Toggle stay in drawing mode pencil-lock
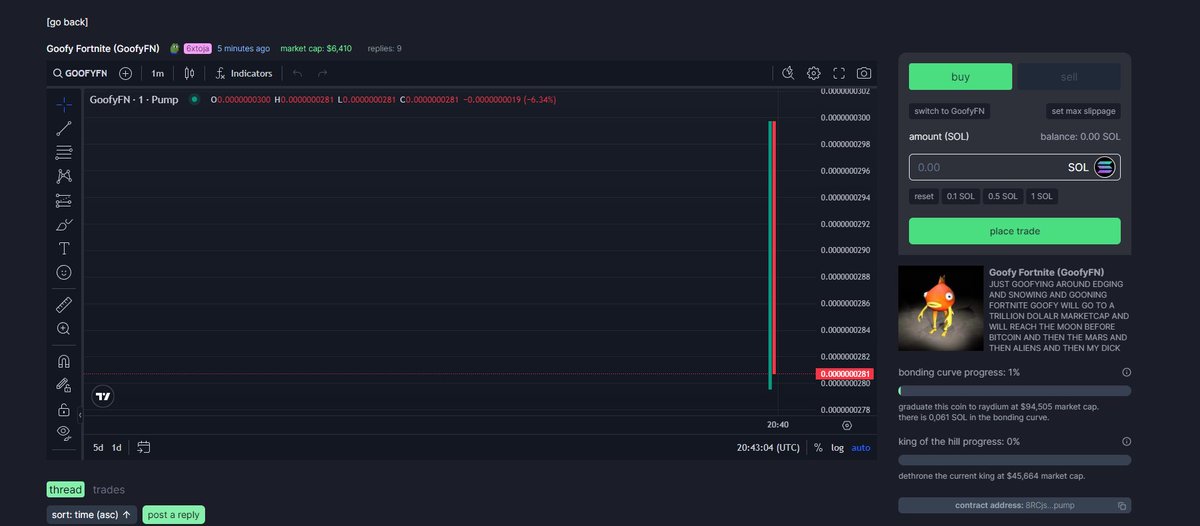Screen dimensions: 1200x526 64,385
